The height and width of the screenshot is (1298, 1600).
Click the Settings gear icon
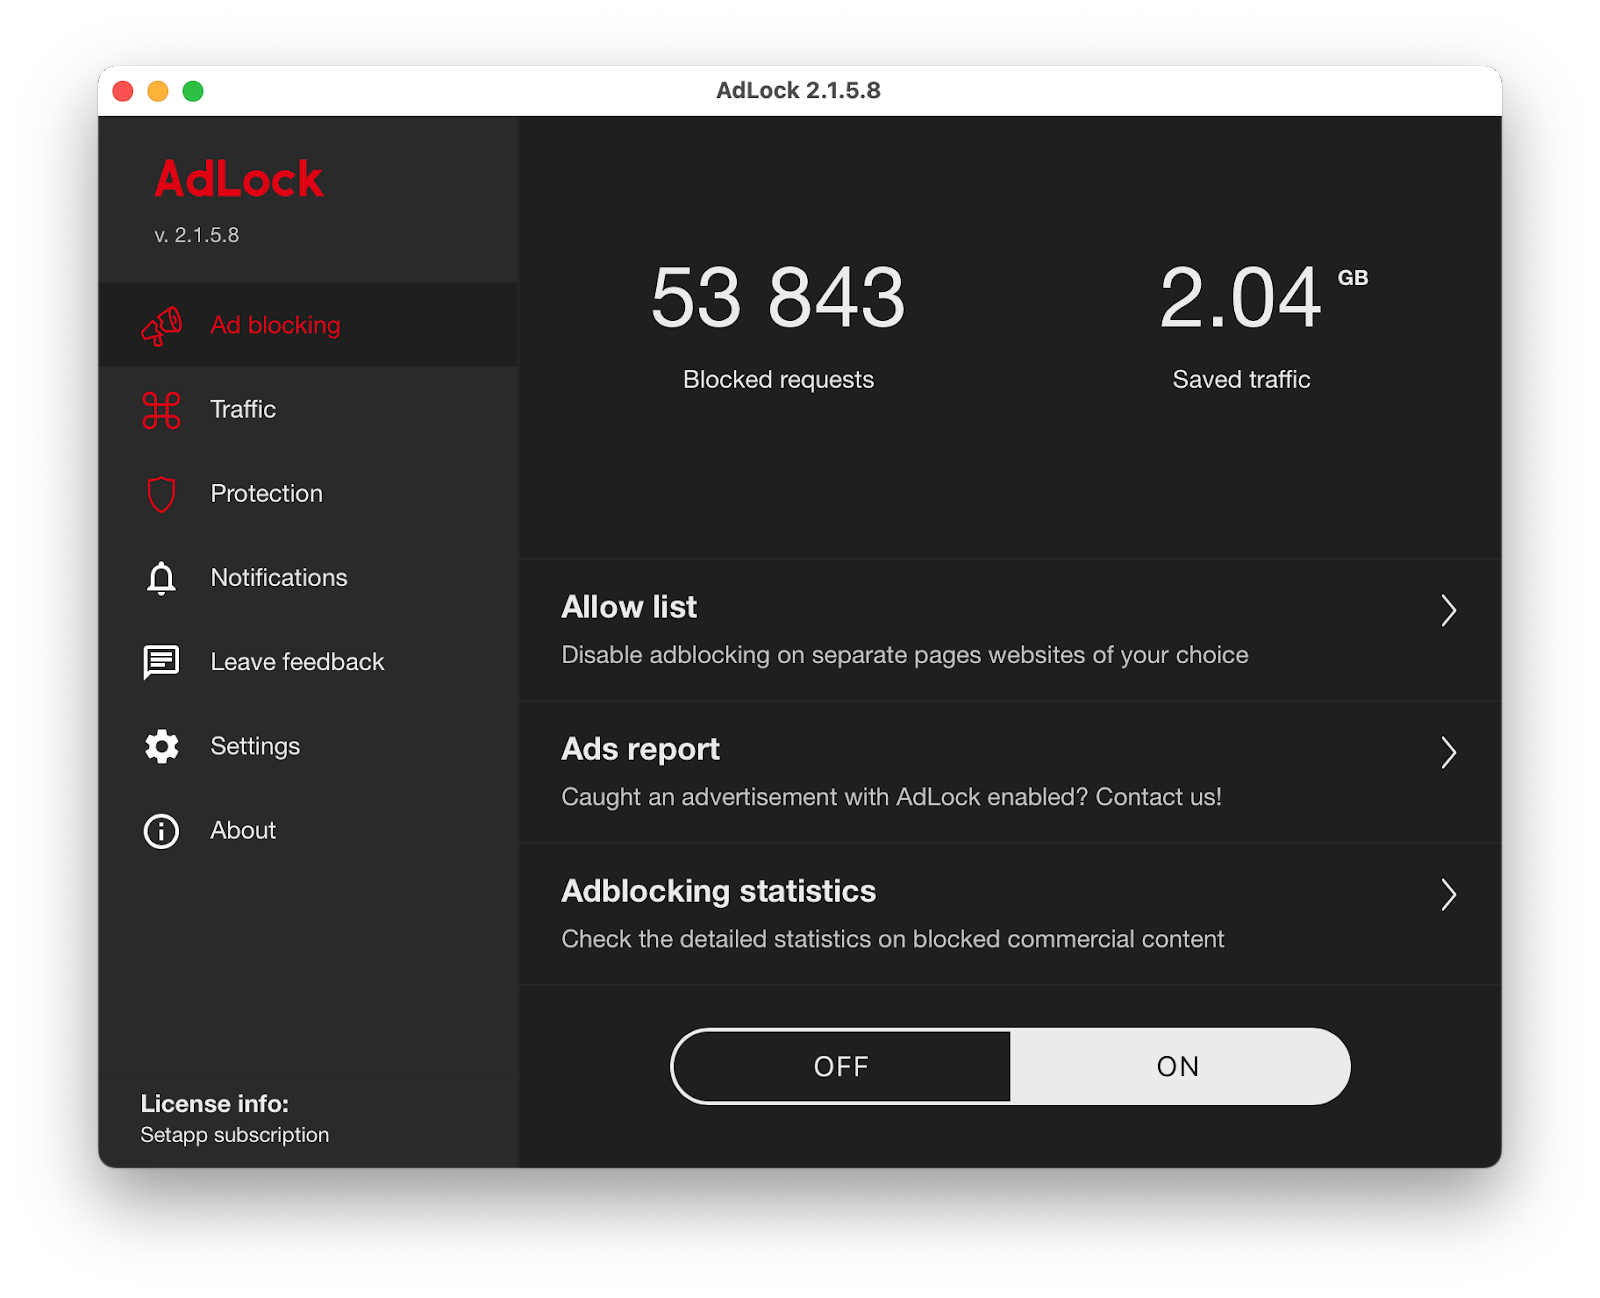point(161,746)
